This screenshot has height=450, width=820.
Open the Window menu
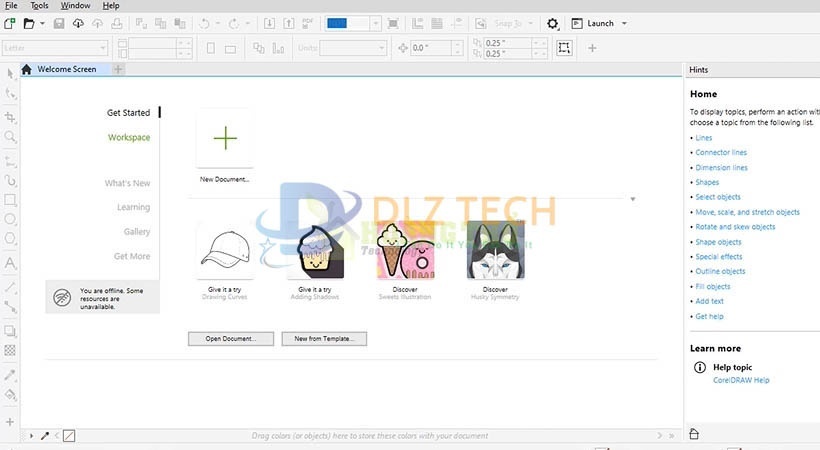(x=75, y=6)
